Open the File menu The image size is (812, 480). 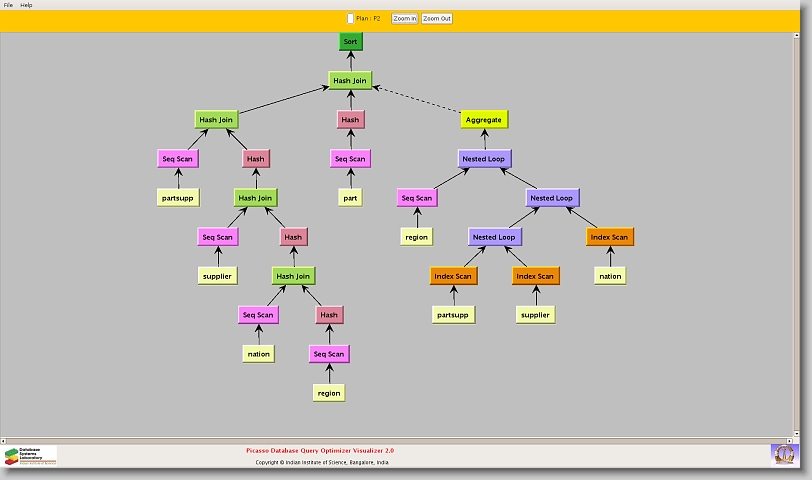8,5
